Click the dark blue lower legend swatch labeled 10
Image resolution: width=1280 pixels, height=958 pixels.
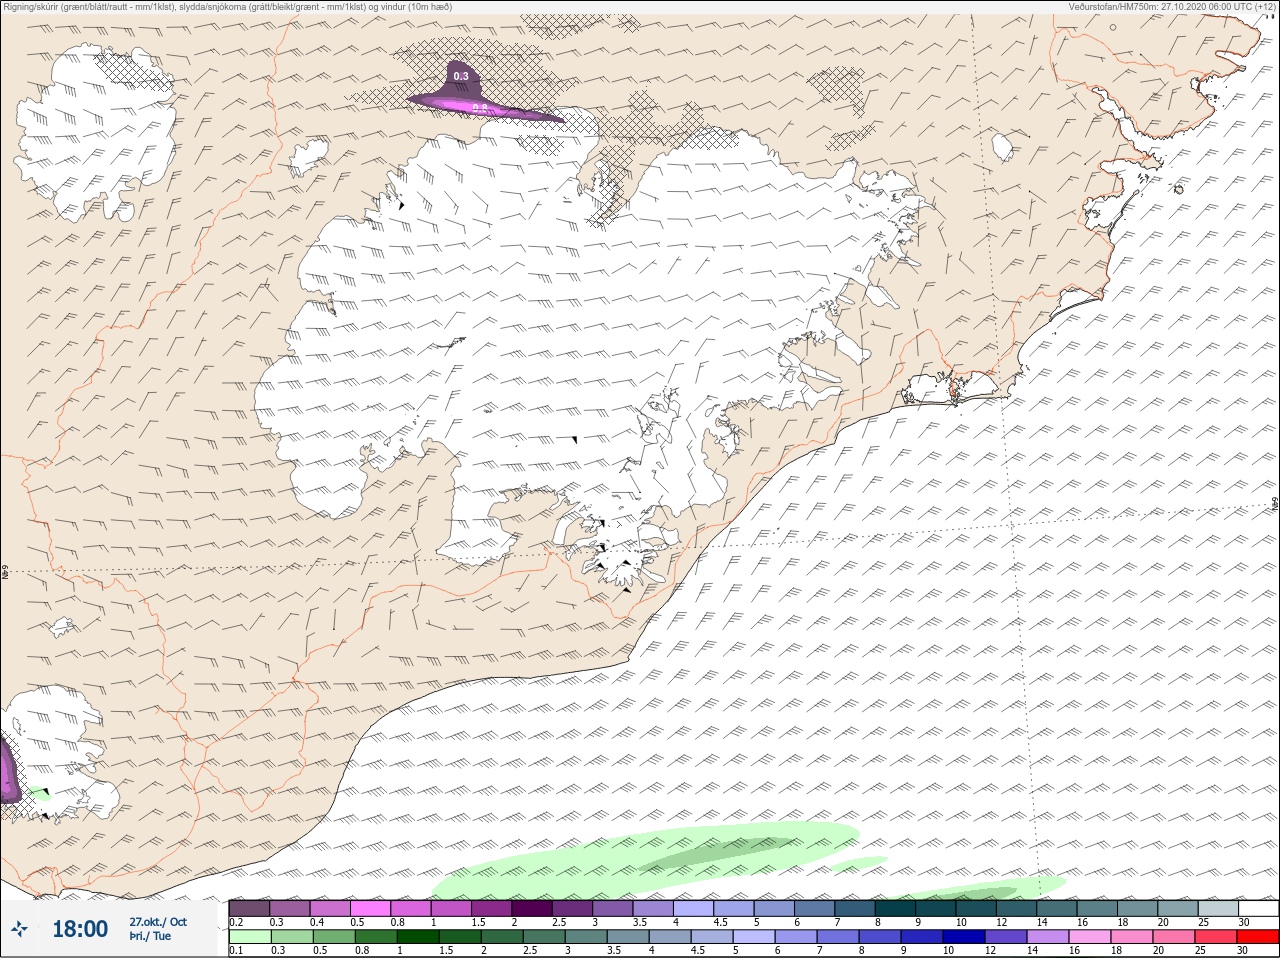964,937
